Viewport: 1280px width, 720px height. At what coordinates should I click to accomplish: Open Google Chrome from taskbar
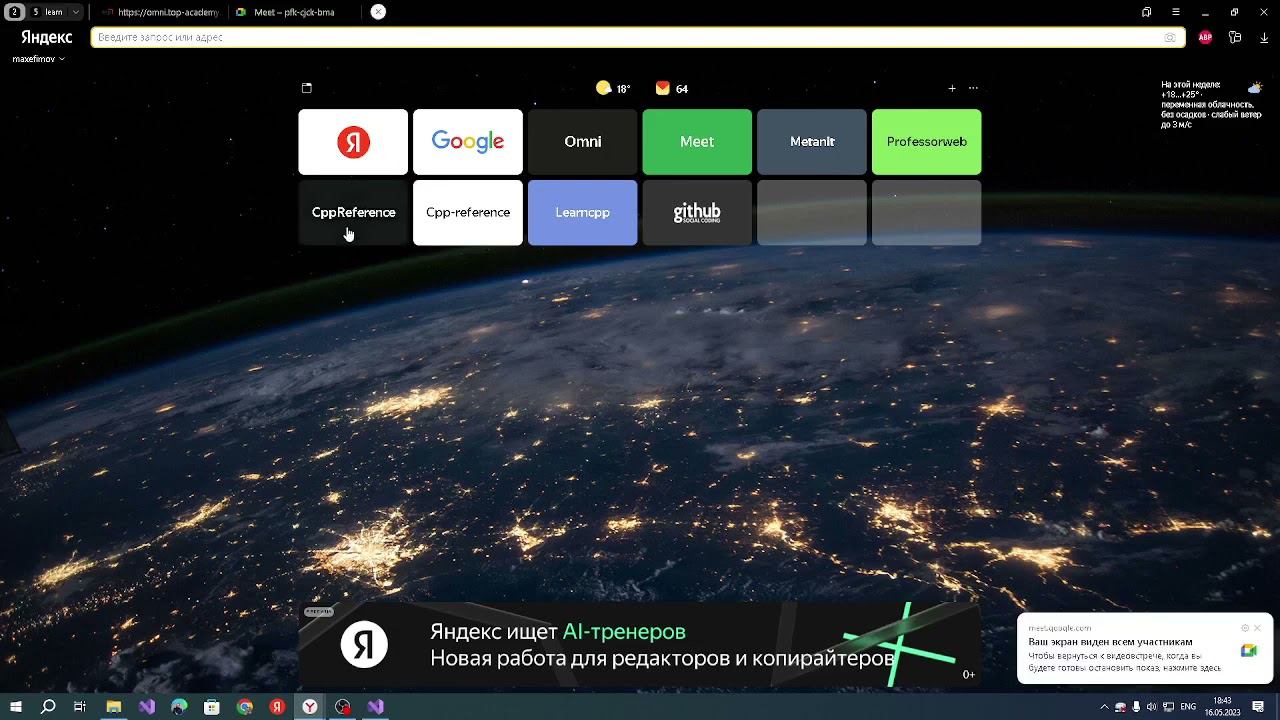pos(245,707)
